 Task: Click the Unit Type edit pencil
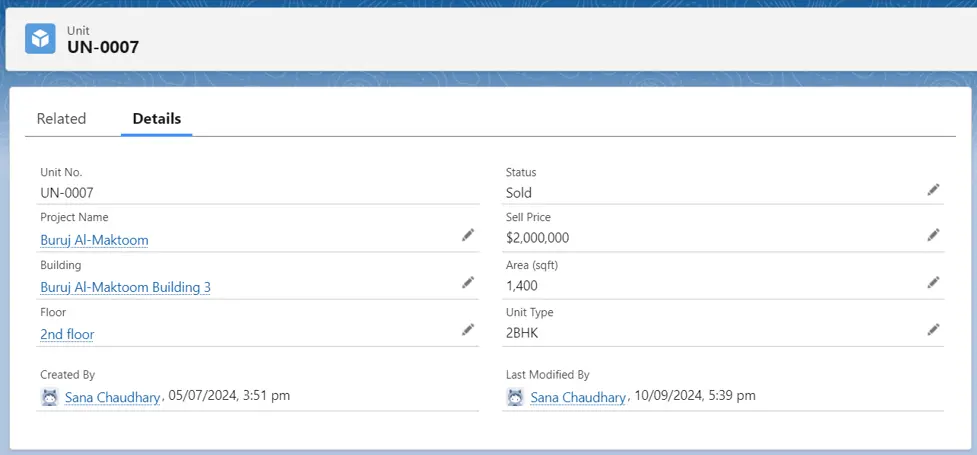(932, 329)
